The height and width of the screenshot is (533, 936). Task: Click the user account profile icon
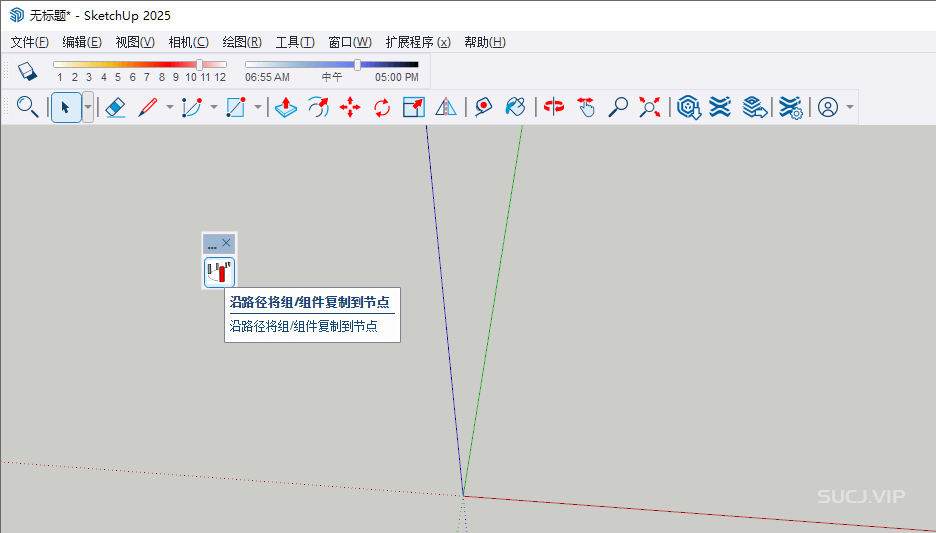click(x=828, y=107)
